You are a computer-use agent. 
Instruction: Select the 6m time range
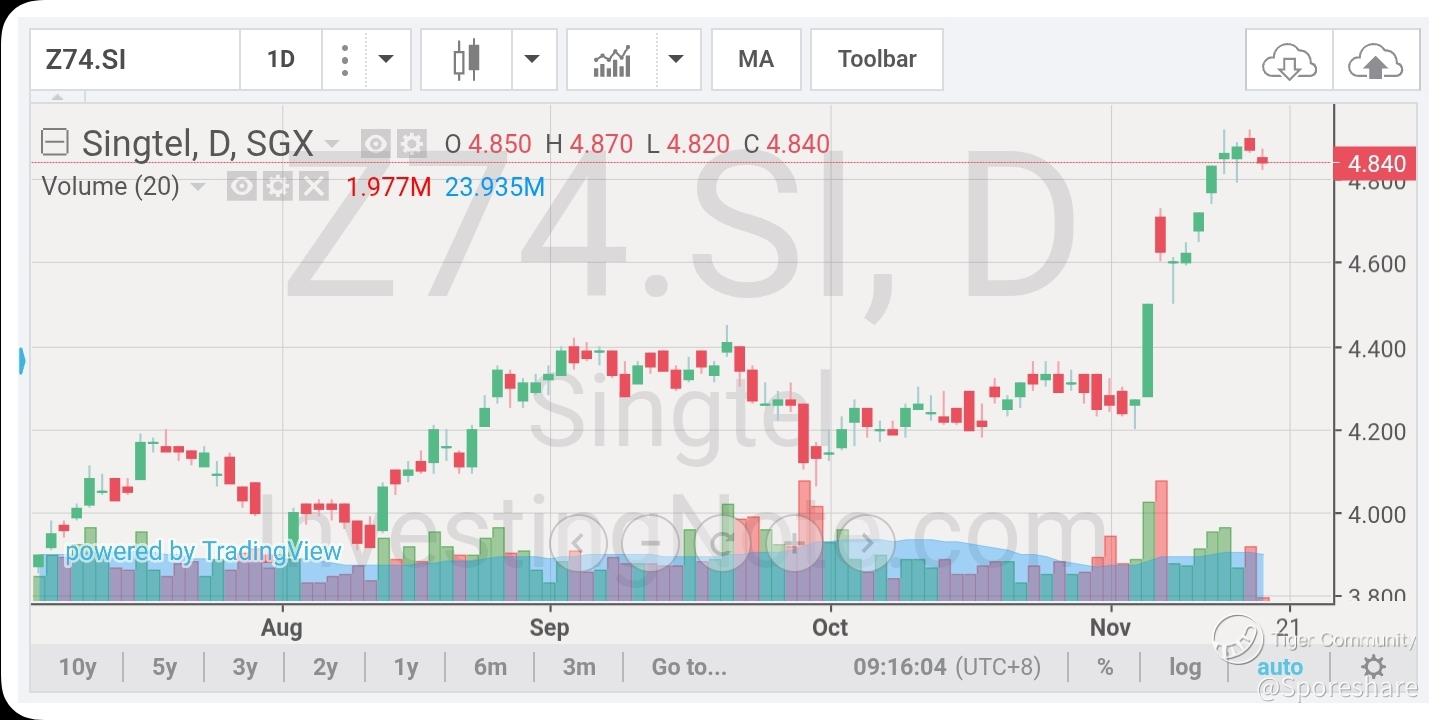(x=490, y=667)
